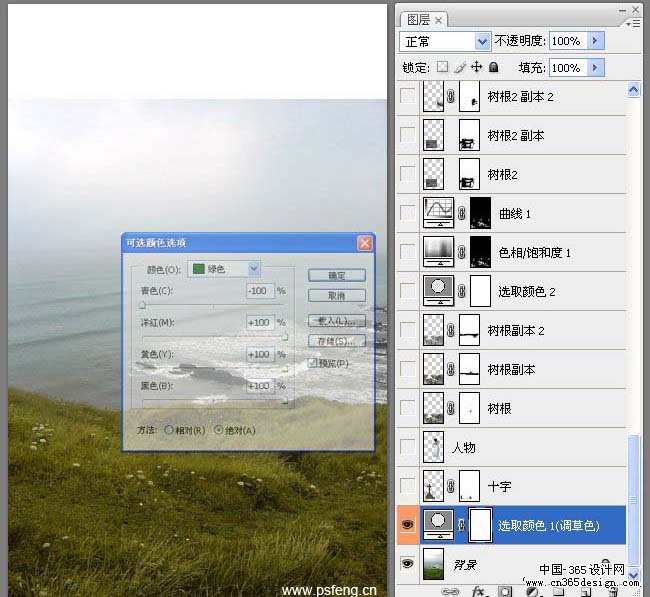
Task: Click the layers list scroll up arrow
Action: point(633,89)
